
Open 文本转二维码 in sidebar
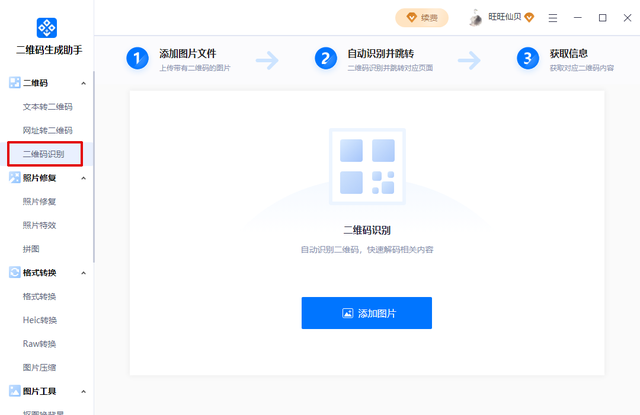pos(47,107)
